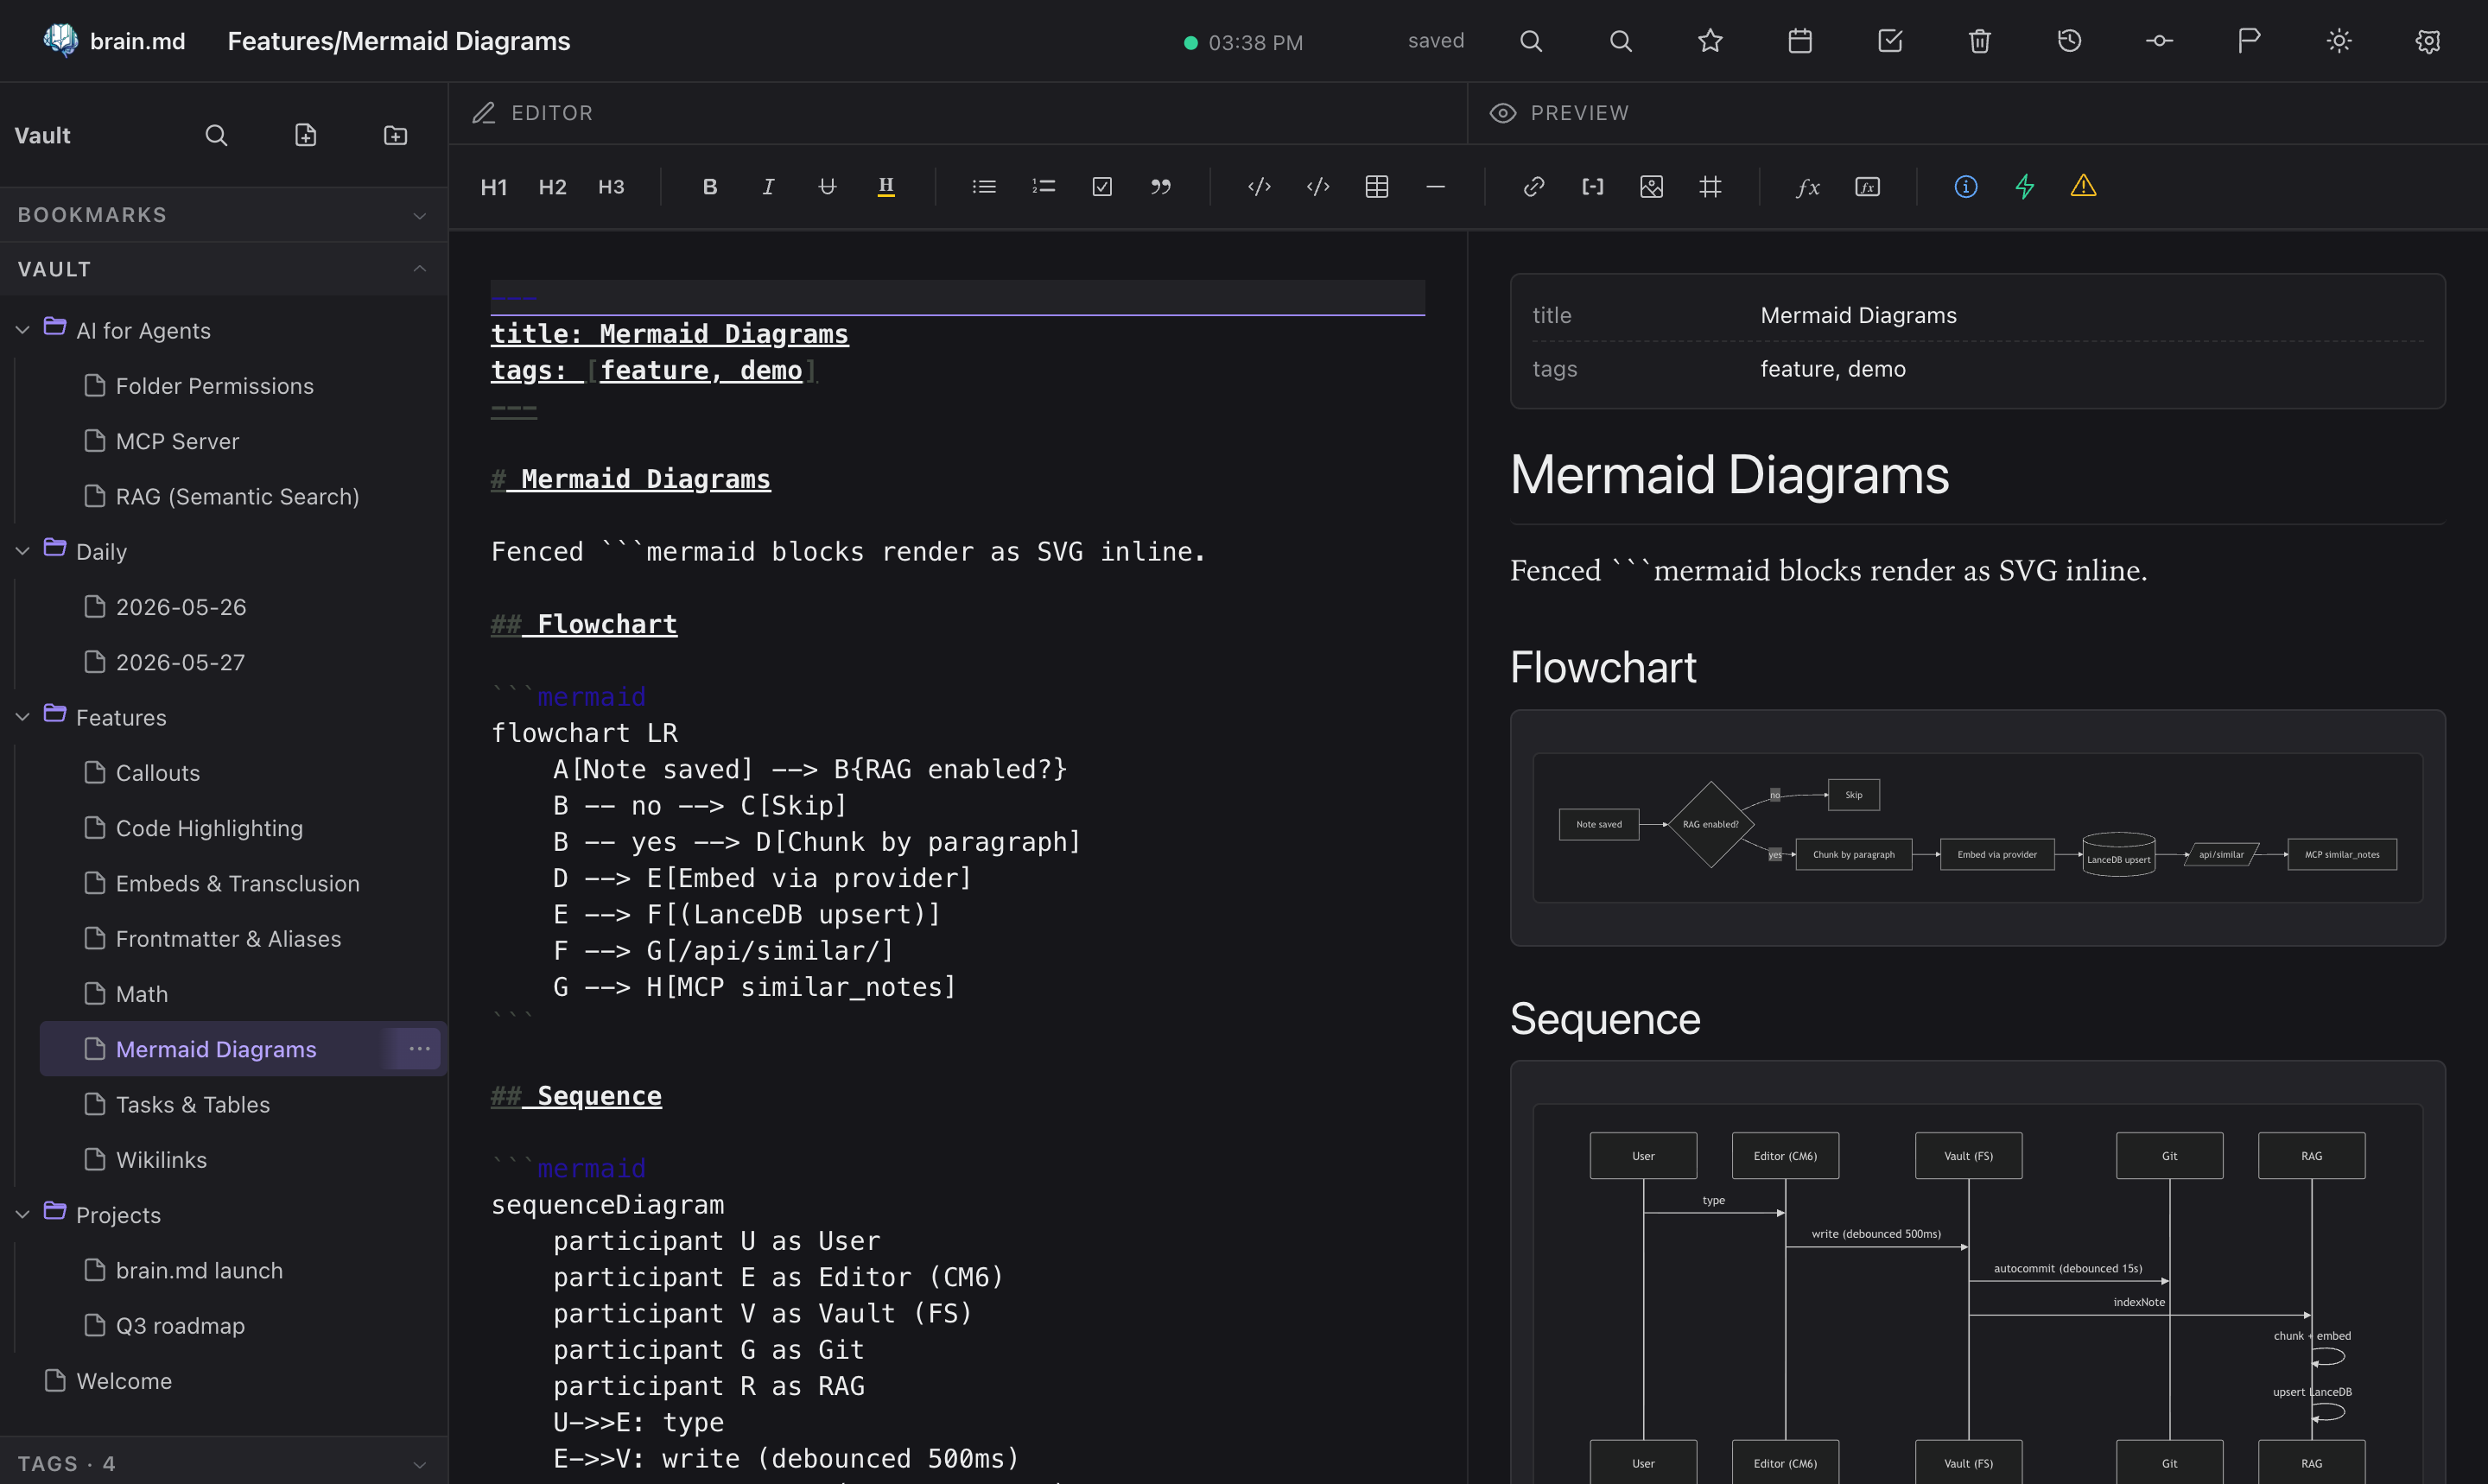This screenshot has height=1484, width=2488.
Task: Apply H3 heading style
Action: point(611,187)
